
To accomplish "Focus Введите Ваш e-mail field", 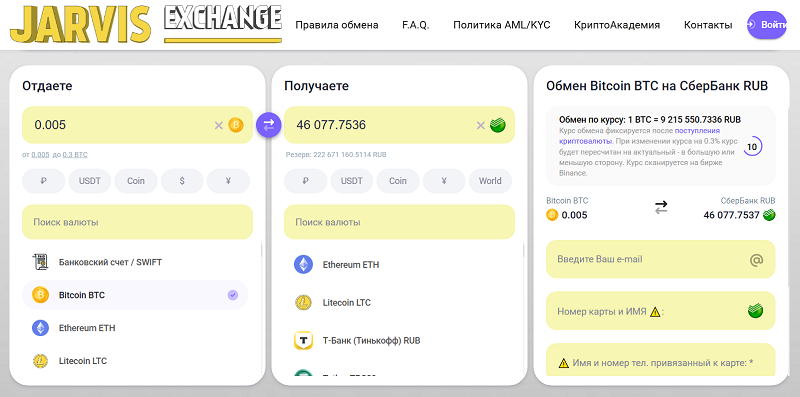I will [661, 259].
